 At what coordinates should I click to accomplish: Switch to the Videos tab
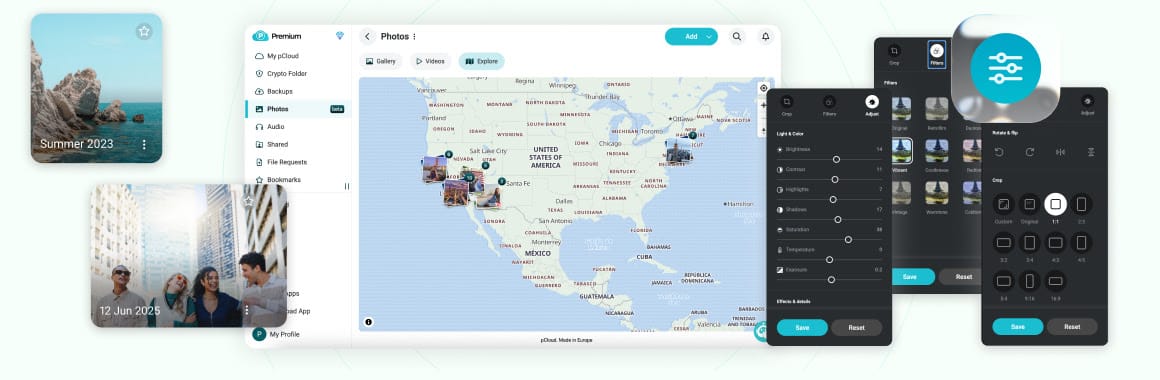[x=430, y=61]
